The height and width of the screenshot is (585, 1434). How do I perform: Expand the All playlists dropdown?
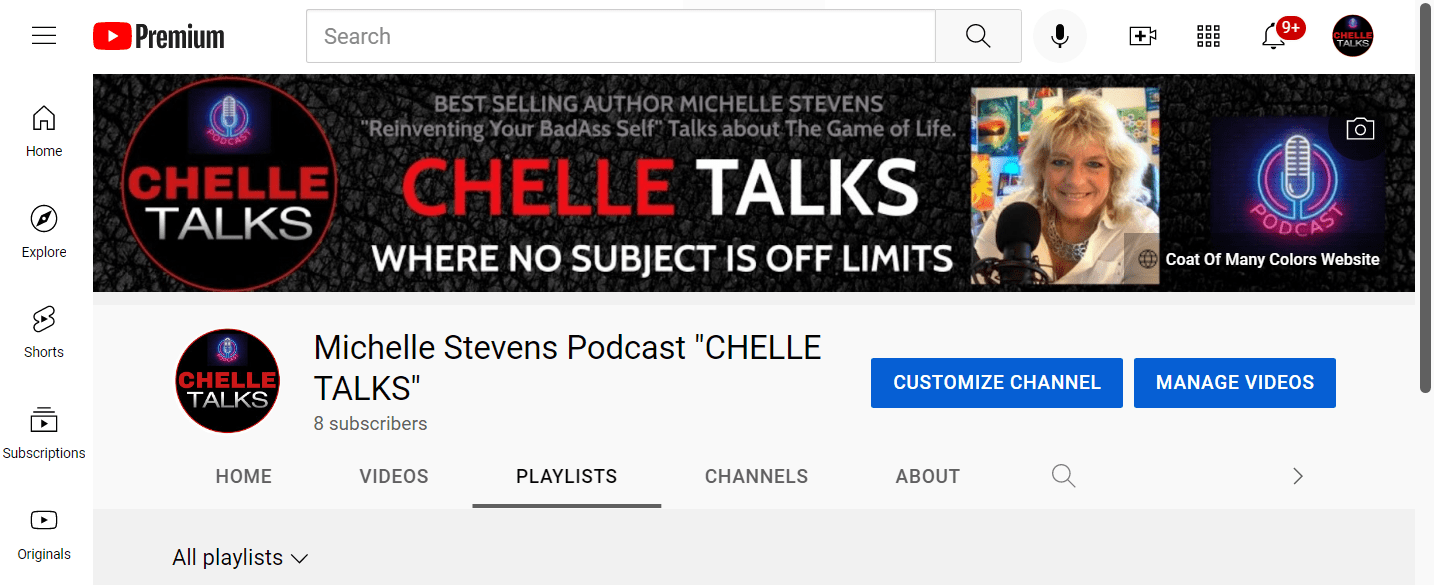point(240,558)
